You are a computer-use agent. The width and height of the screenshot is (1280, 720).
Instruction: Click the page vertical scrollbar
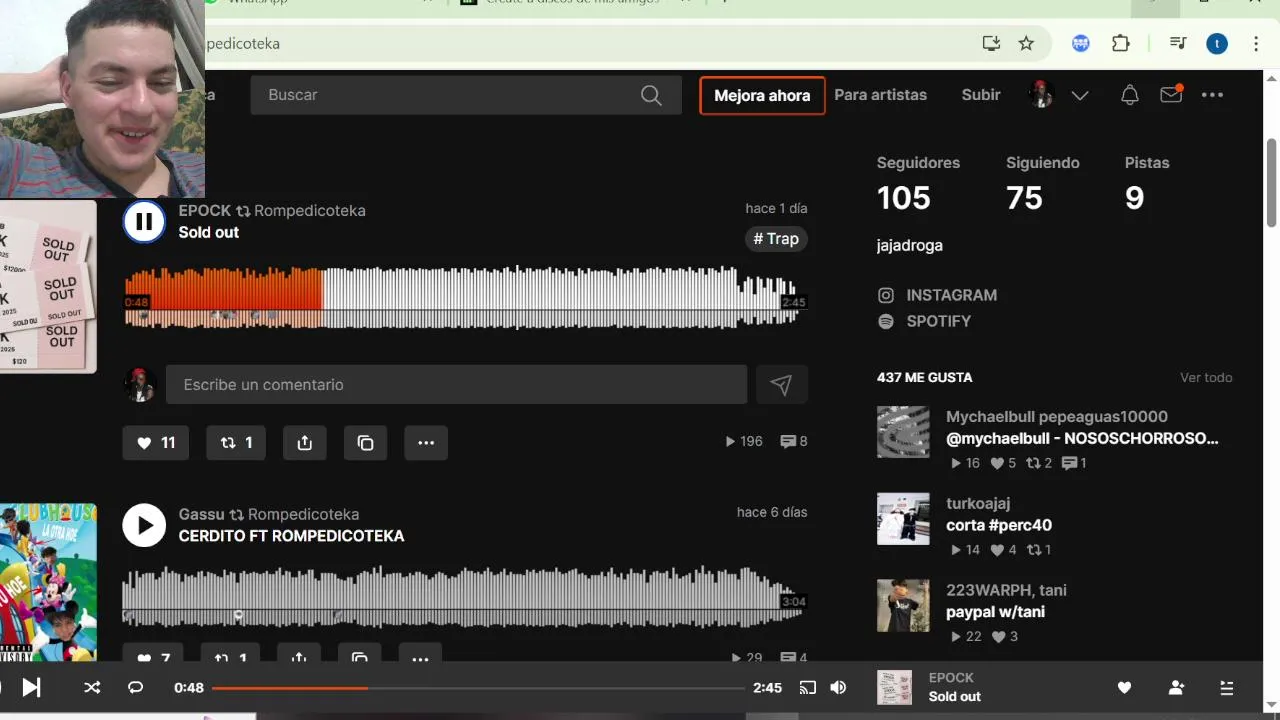pyautogui.click(x=1272, y=183)
